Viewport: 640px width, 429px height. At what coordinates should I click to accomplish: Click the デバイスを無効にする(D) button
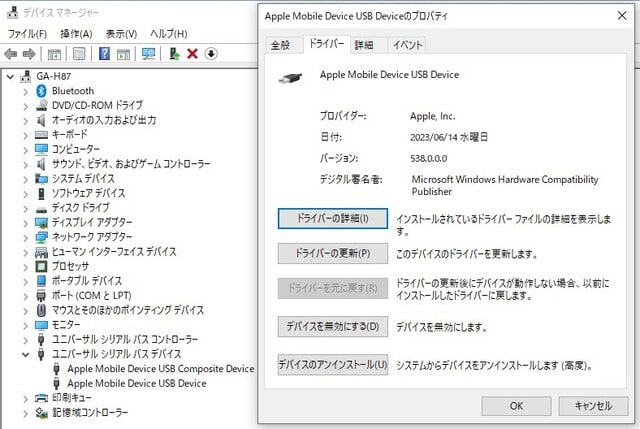333,327
